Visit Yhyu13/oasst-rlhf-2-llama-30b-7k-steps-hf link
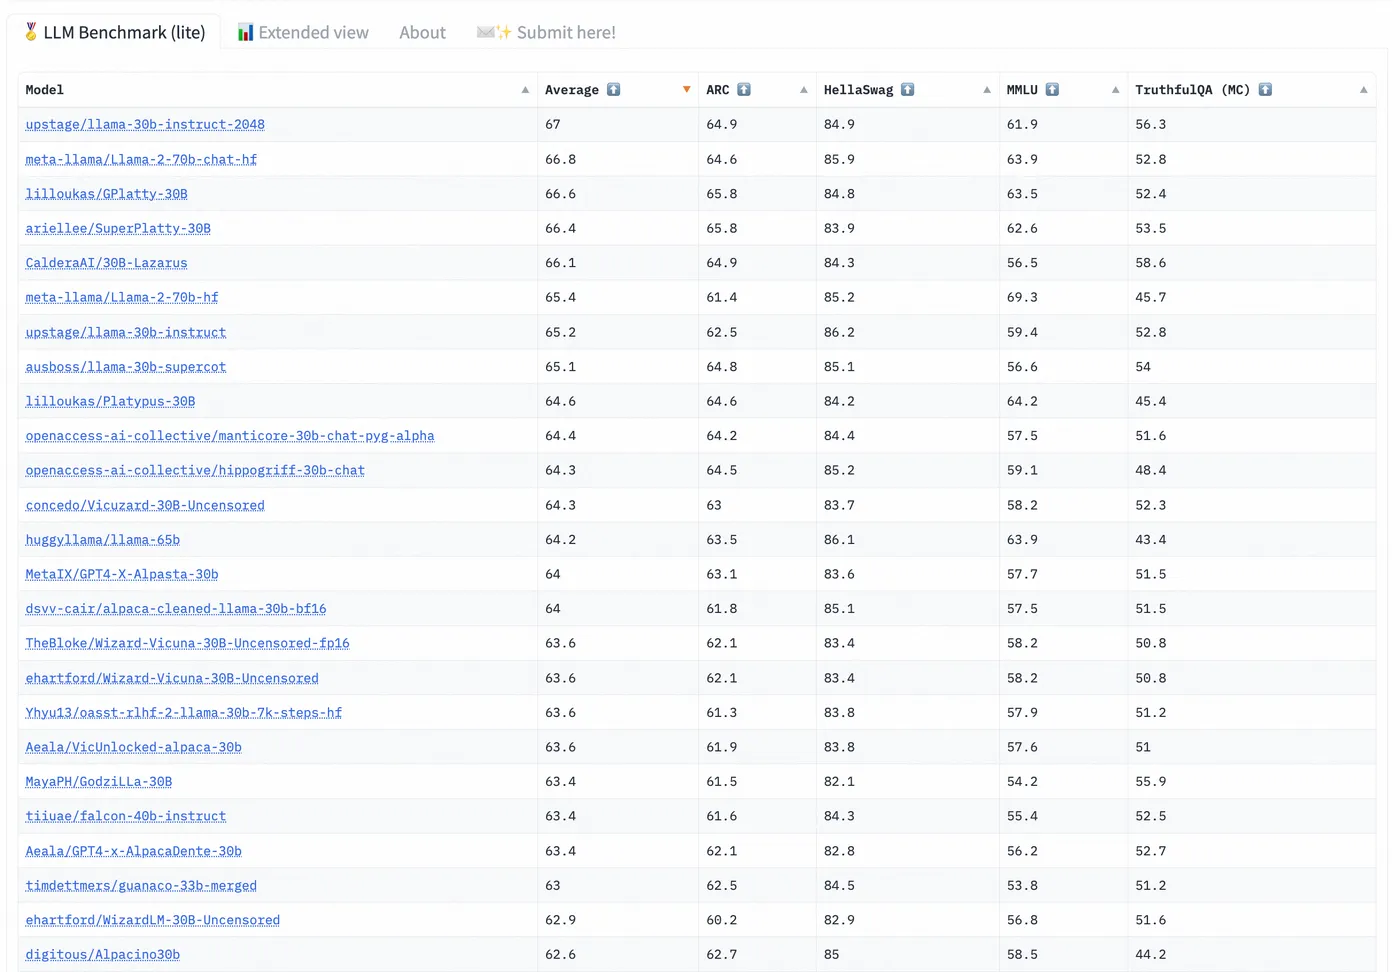This screenshot has height=972, width=1400. tap(184, 713)
